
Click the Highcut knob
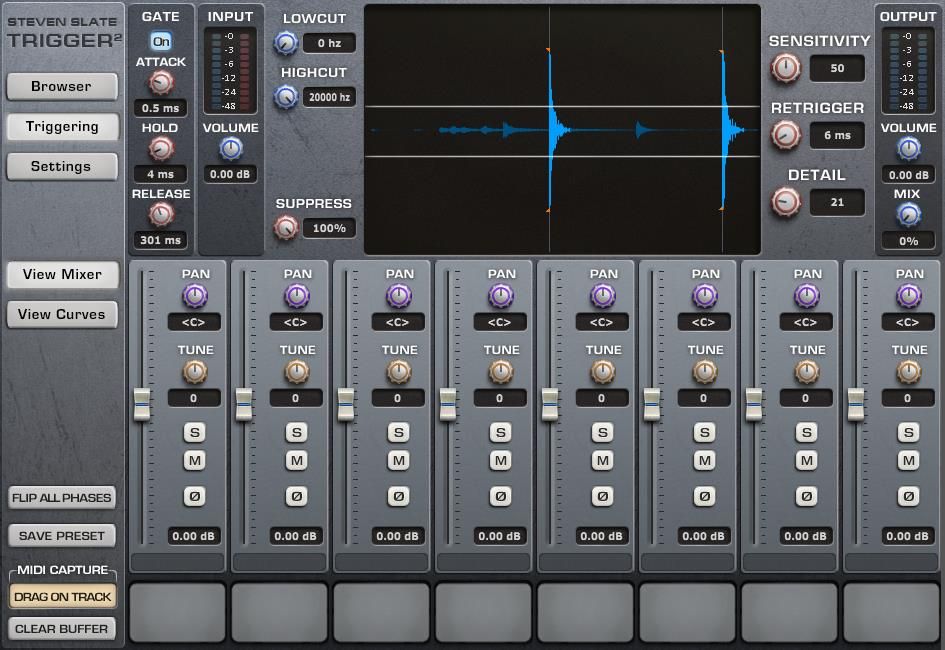coord(286,96)
